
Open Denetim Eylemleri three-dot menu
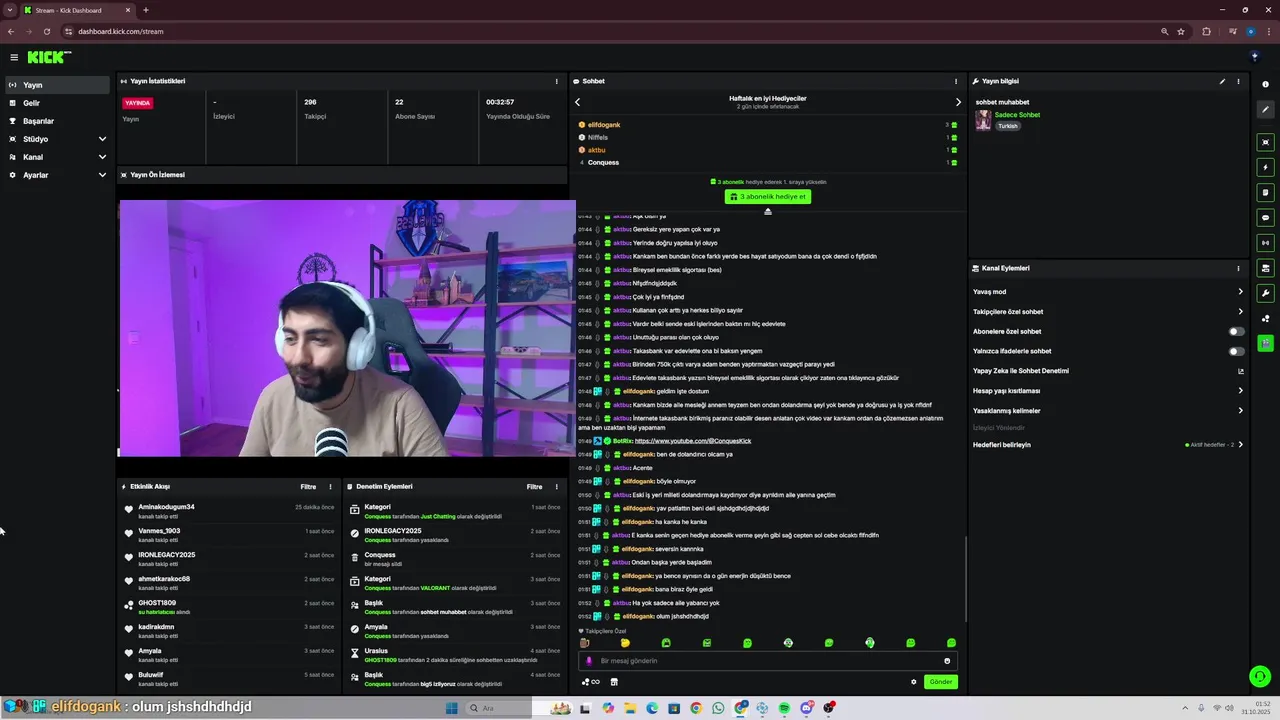tap(557, 487)
